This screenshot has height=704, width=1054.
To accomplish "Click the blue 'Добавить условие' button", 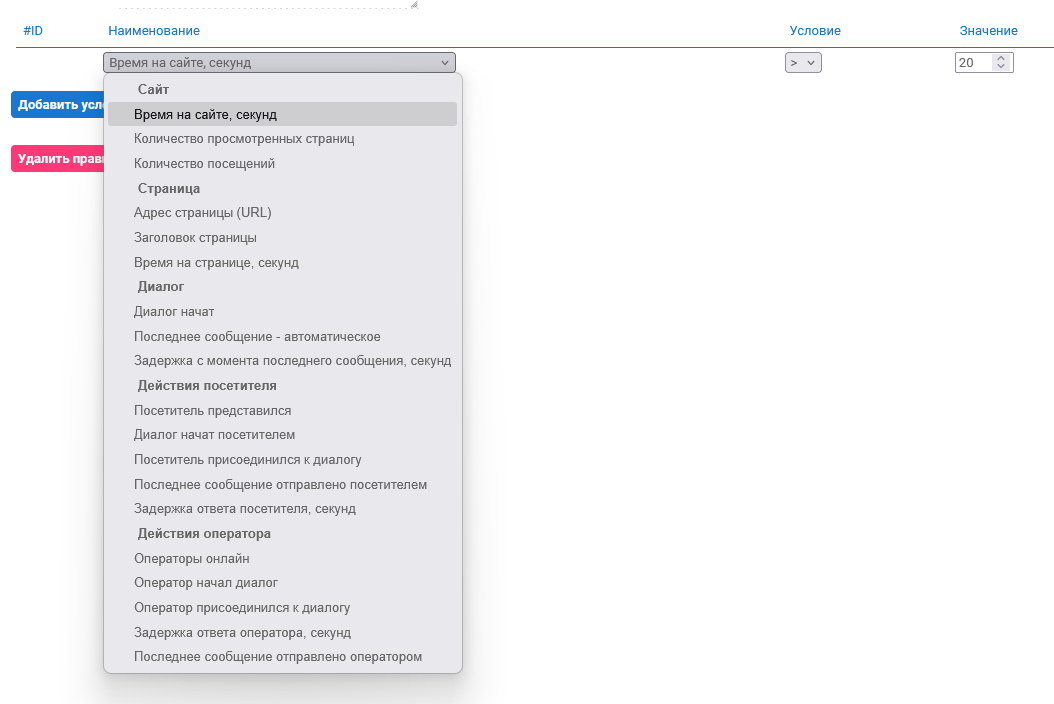I will (x=57, y=104).
